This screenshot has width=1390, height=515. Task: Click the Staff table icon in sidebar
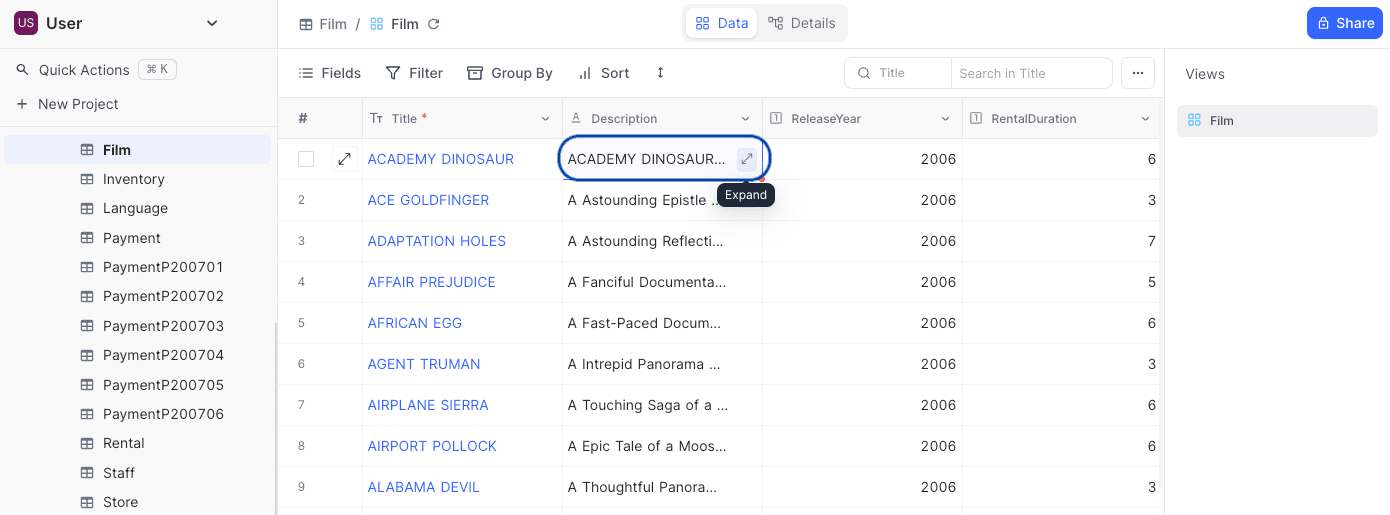click(x=87, y=473)
